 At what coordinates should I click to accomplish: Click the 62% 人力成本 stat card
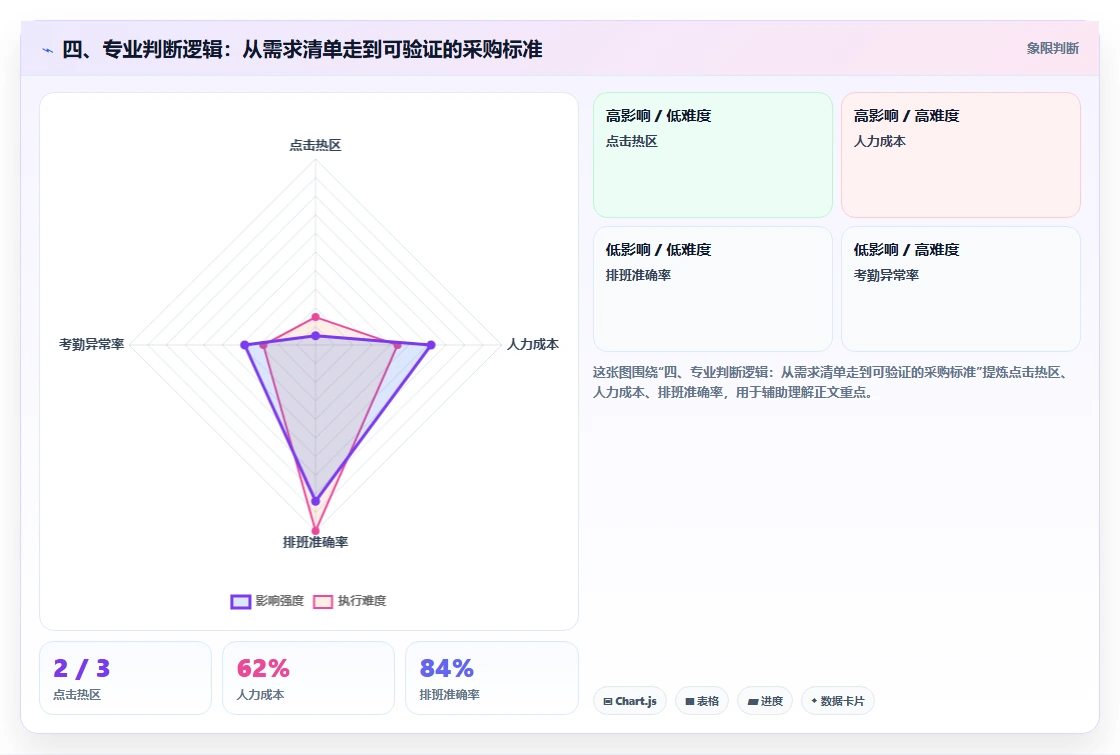pos(309,678)
